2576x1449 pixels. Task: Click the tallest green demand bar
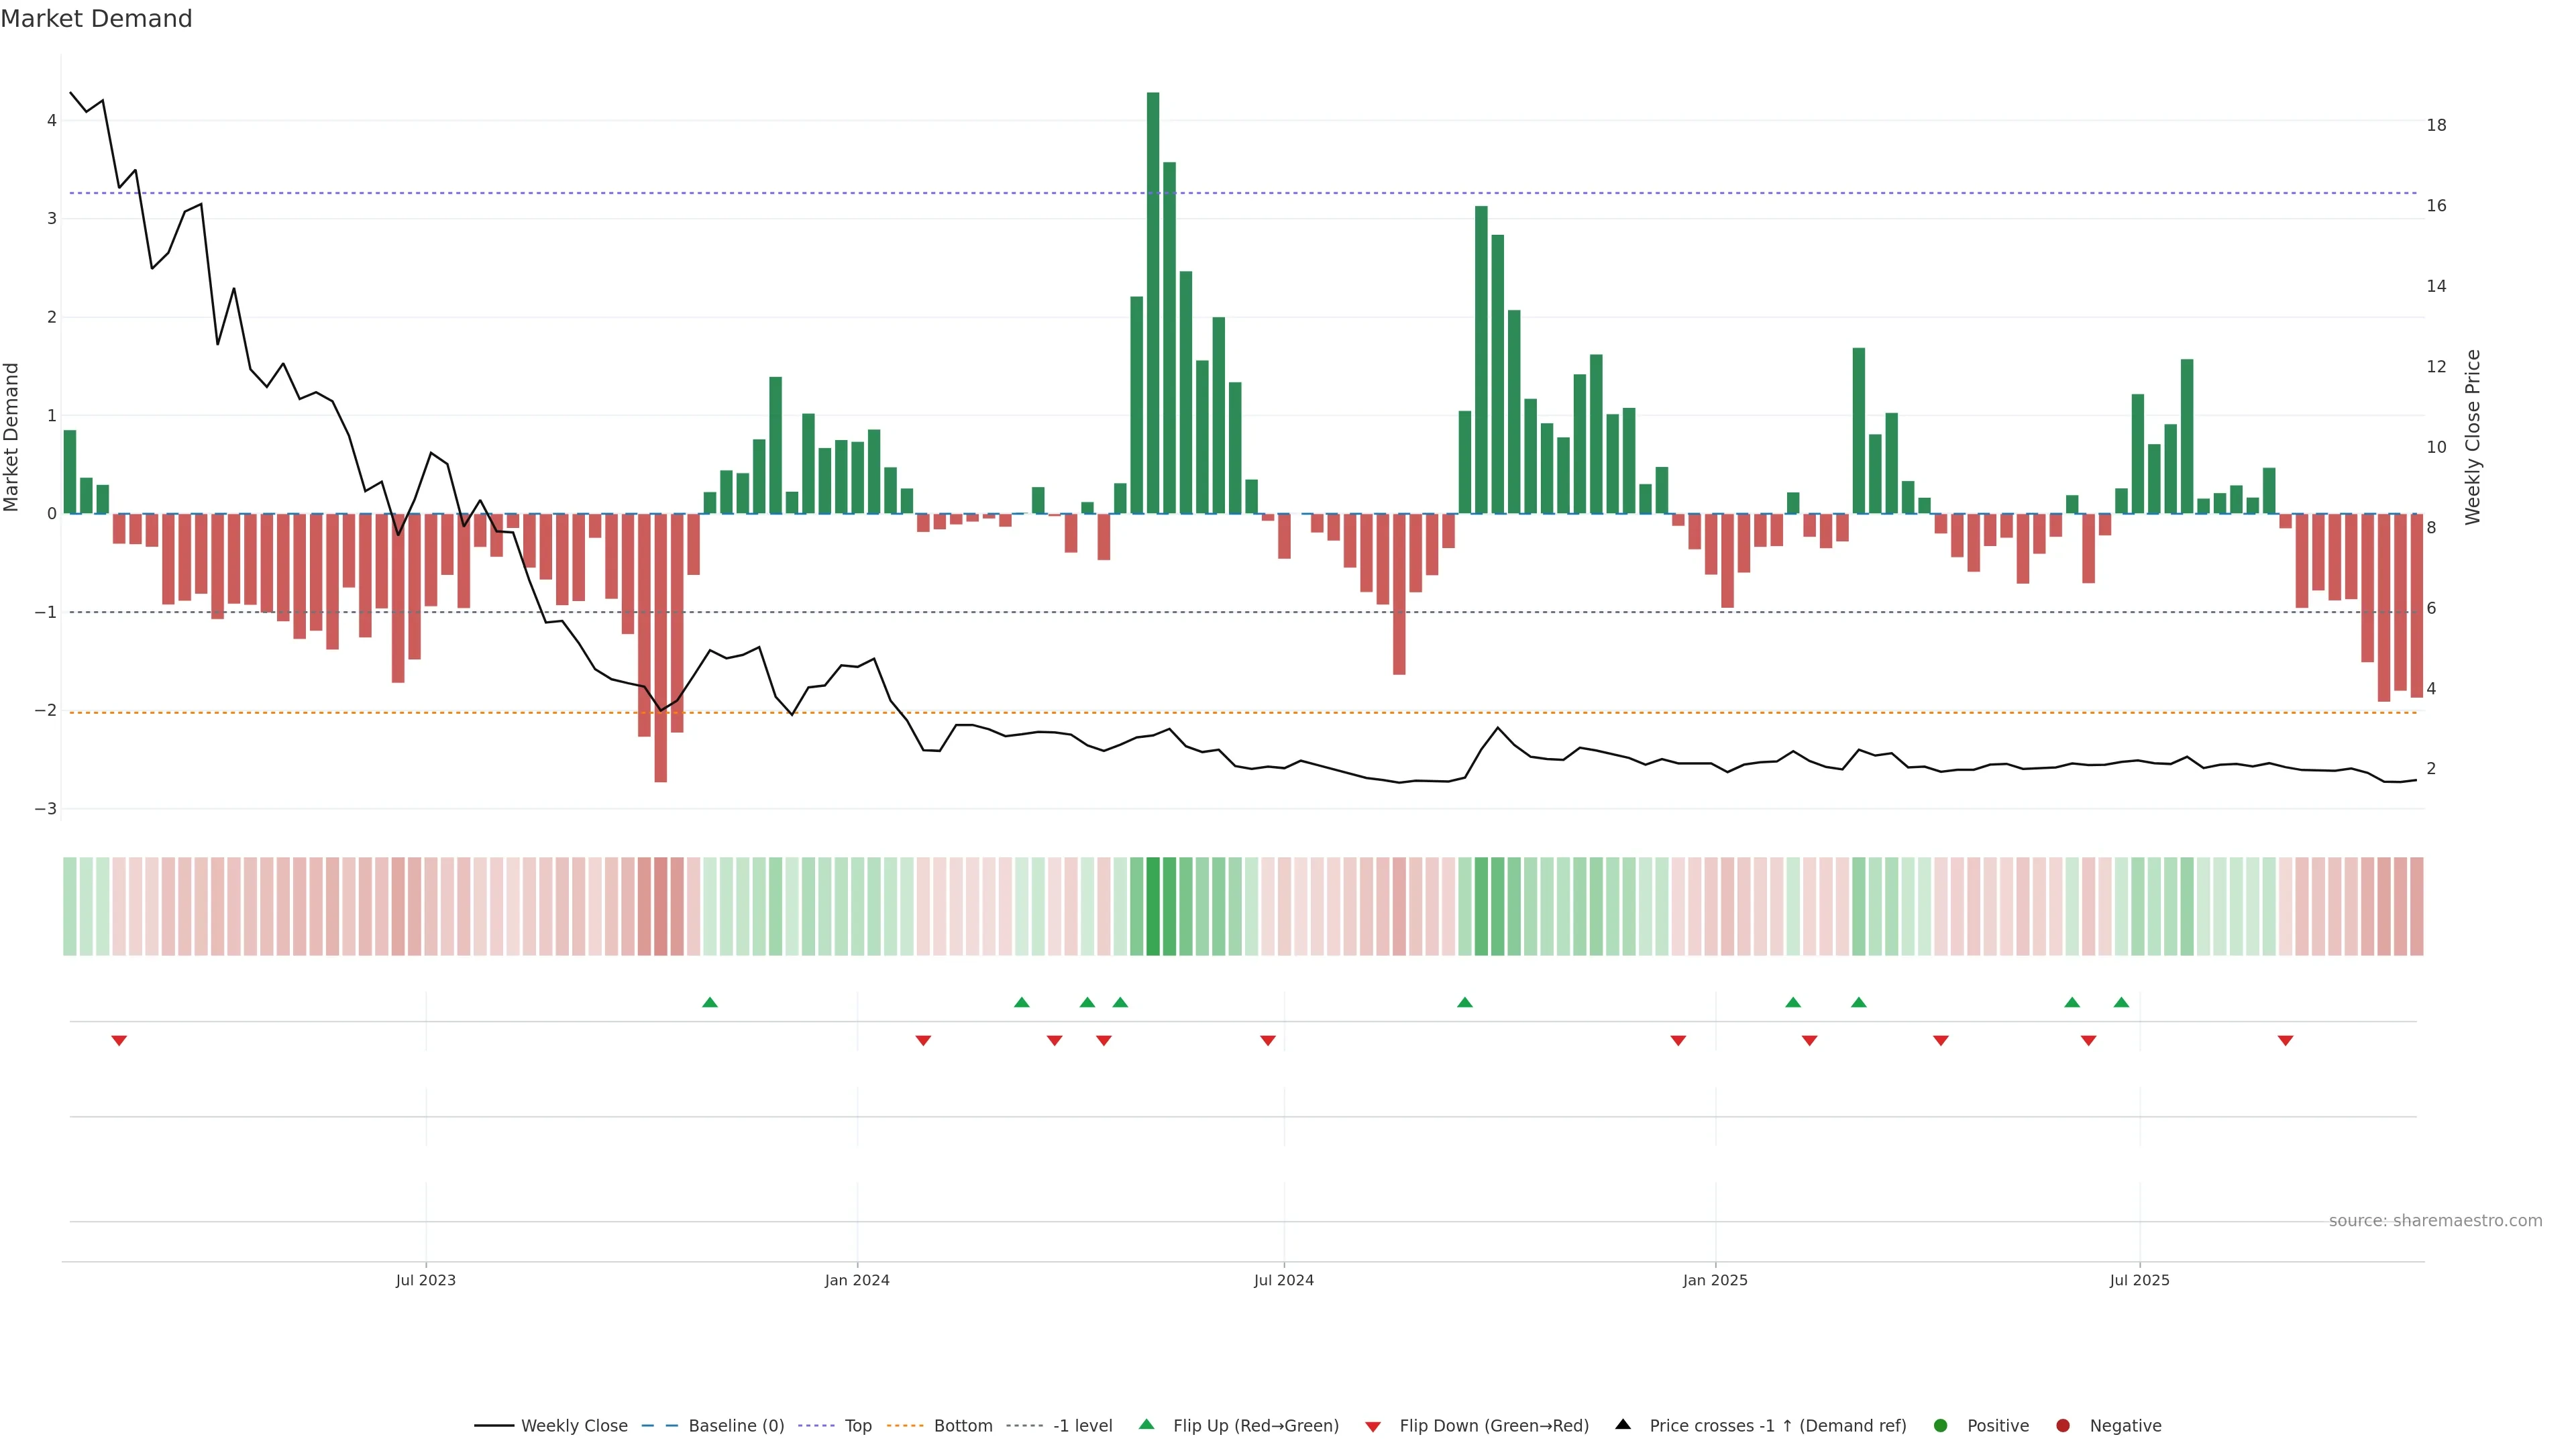[x=1153, y=300]
